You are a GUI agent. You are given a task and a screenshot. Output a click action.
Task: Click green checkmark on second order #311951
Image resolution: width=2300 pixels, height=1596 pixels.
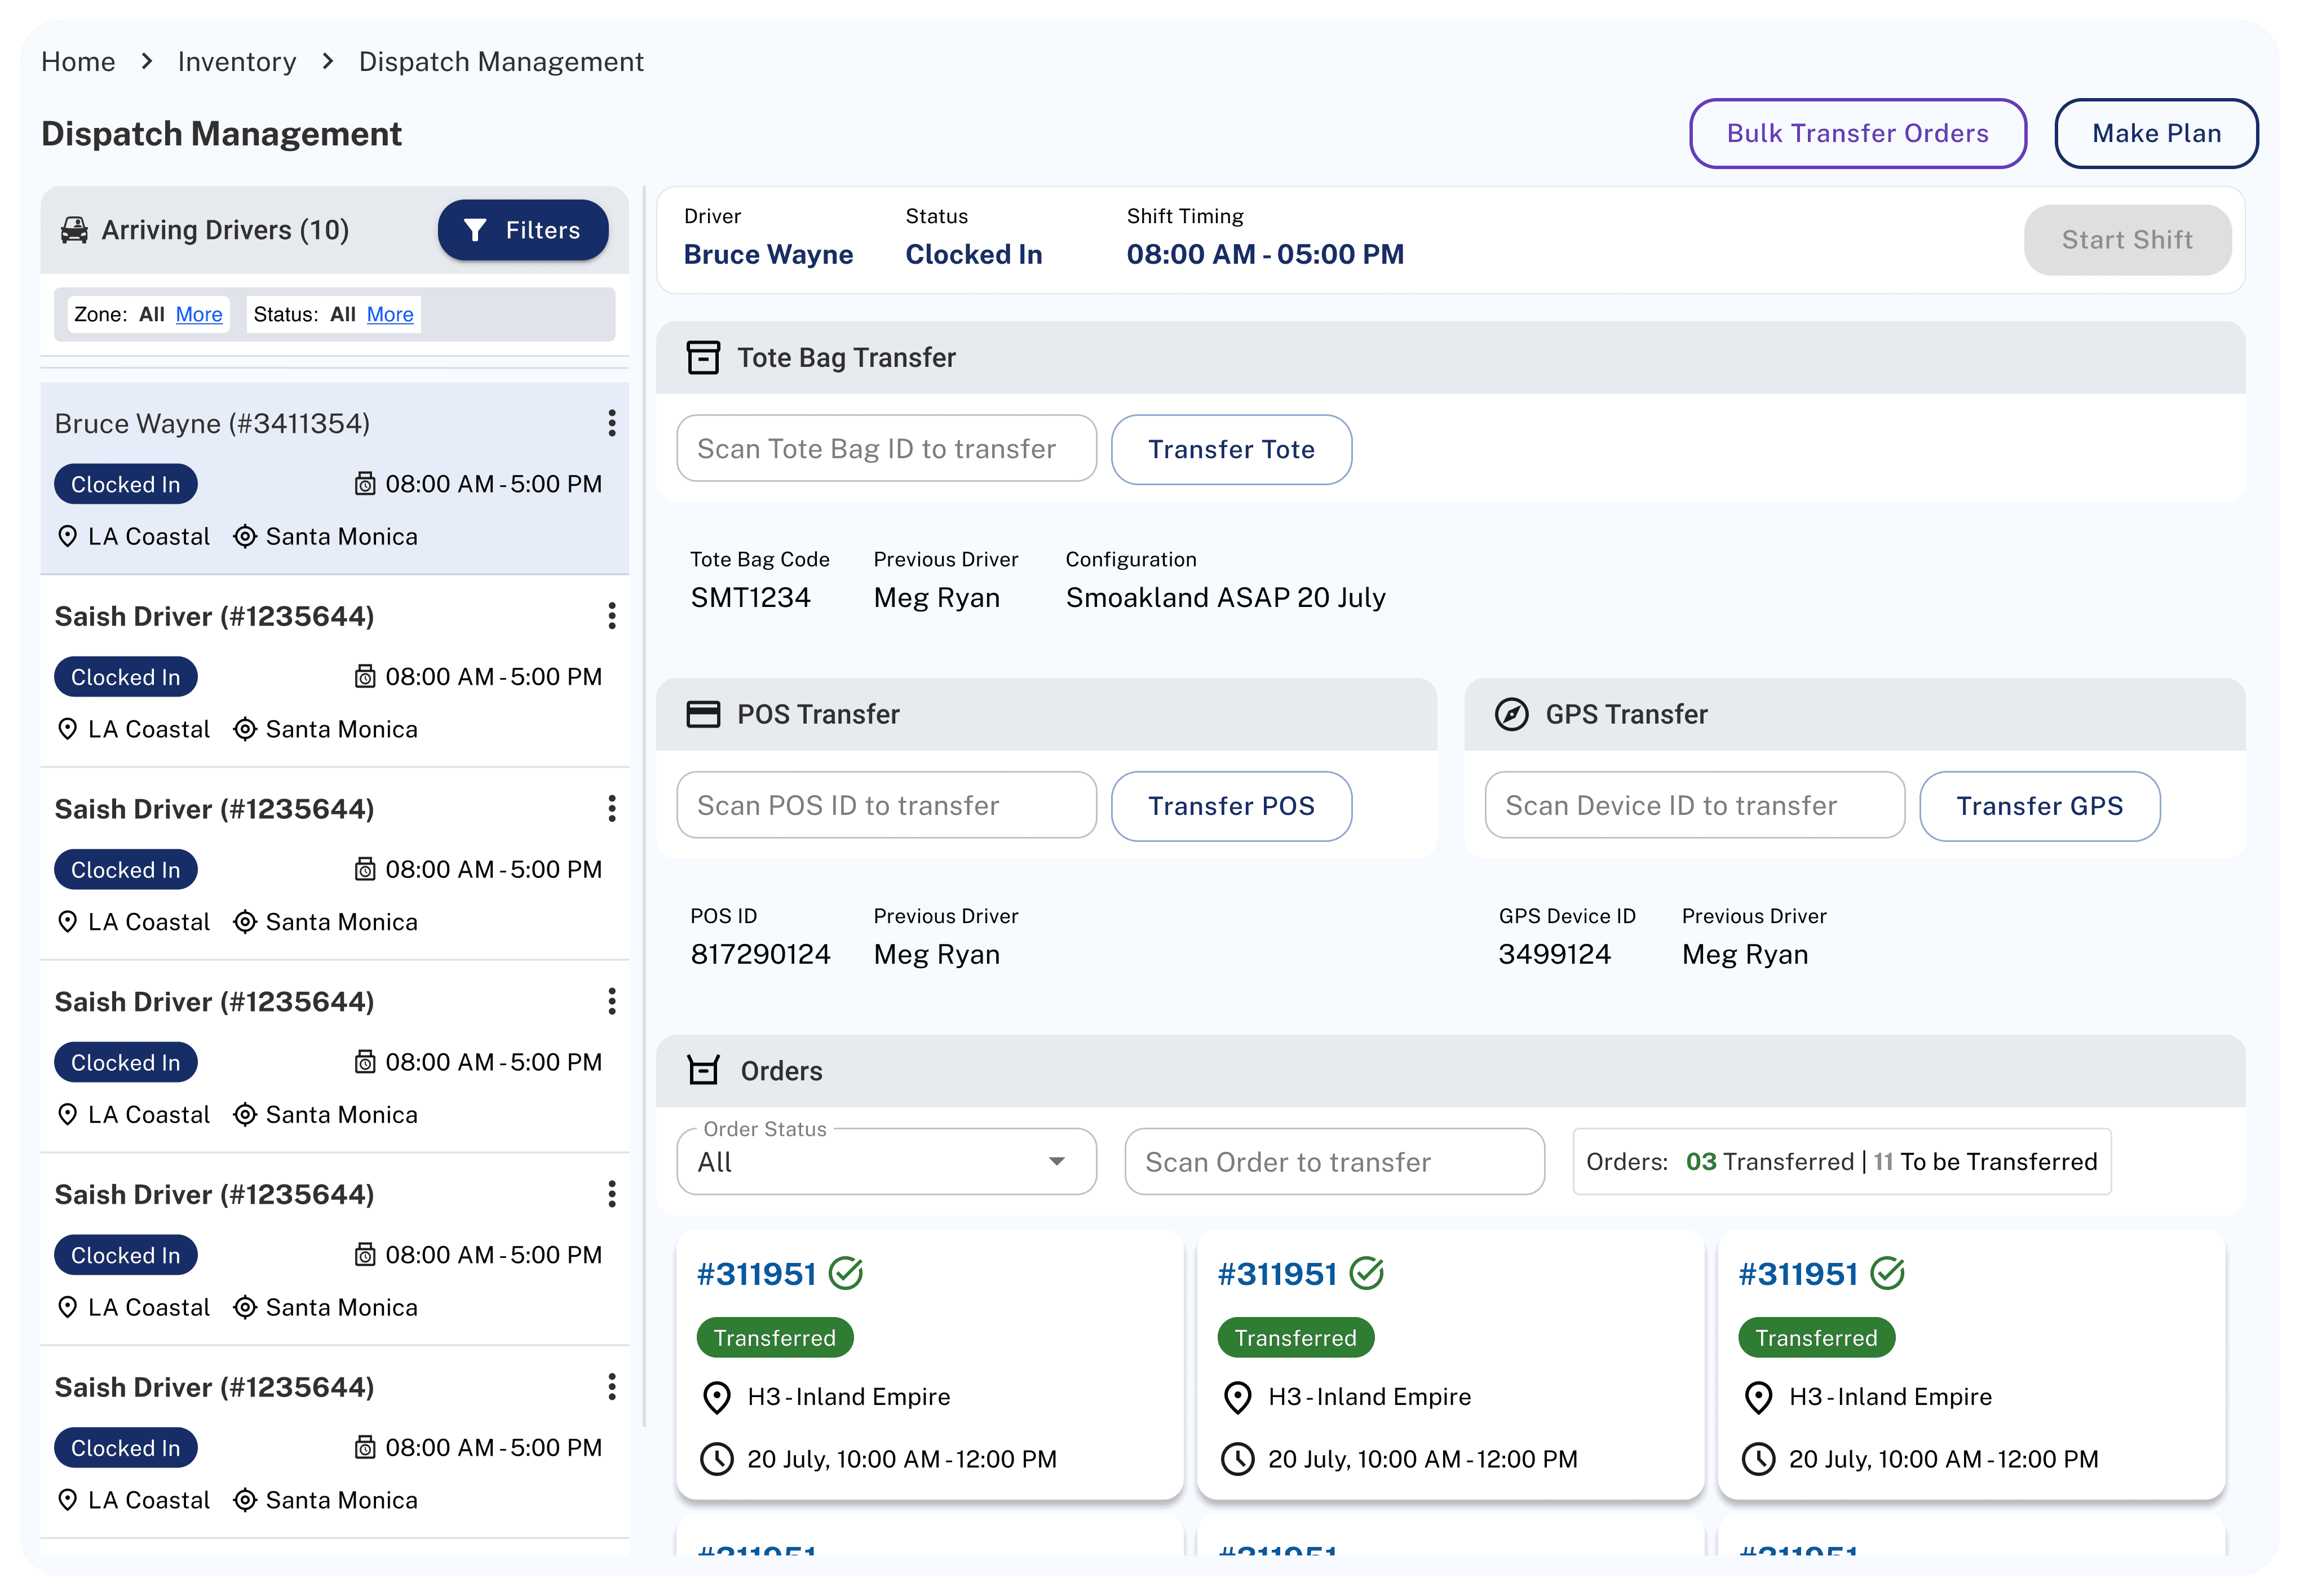coord(1366,1273)
